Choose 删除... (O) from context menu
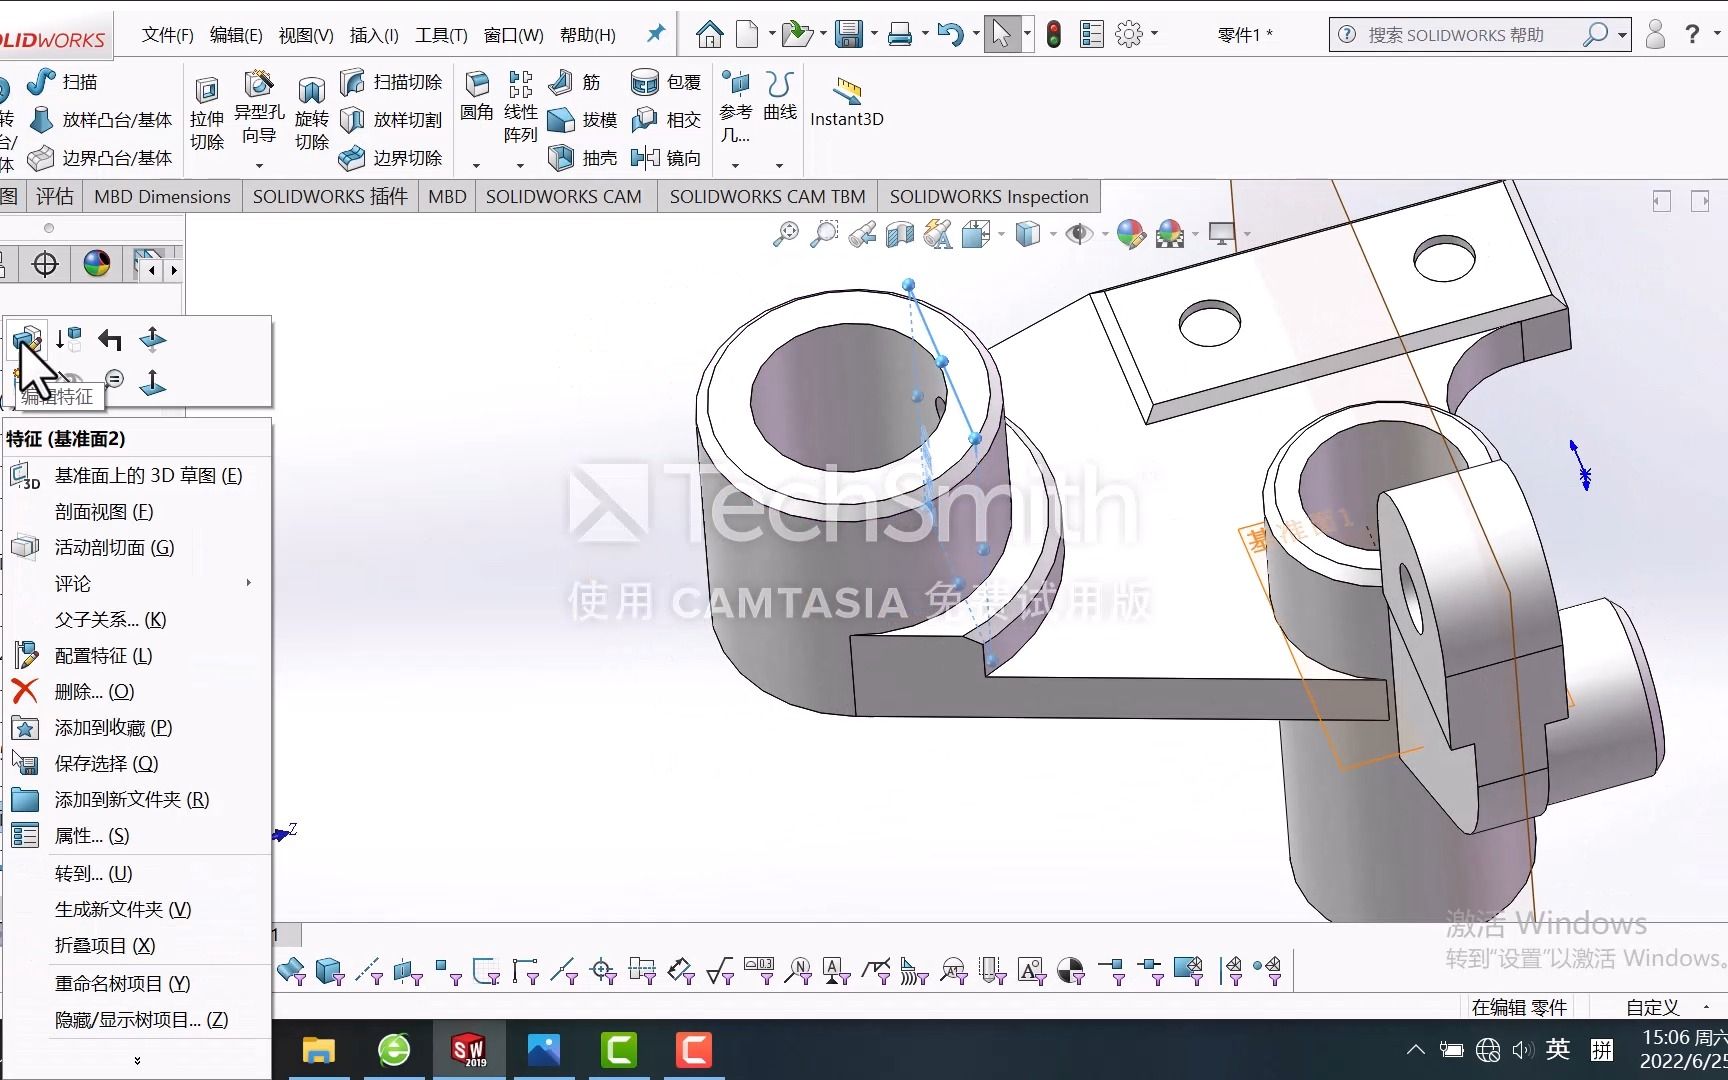The image size is (1728, 1080). click(x=138, y=691)
